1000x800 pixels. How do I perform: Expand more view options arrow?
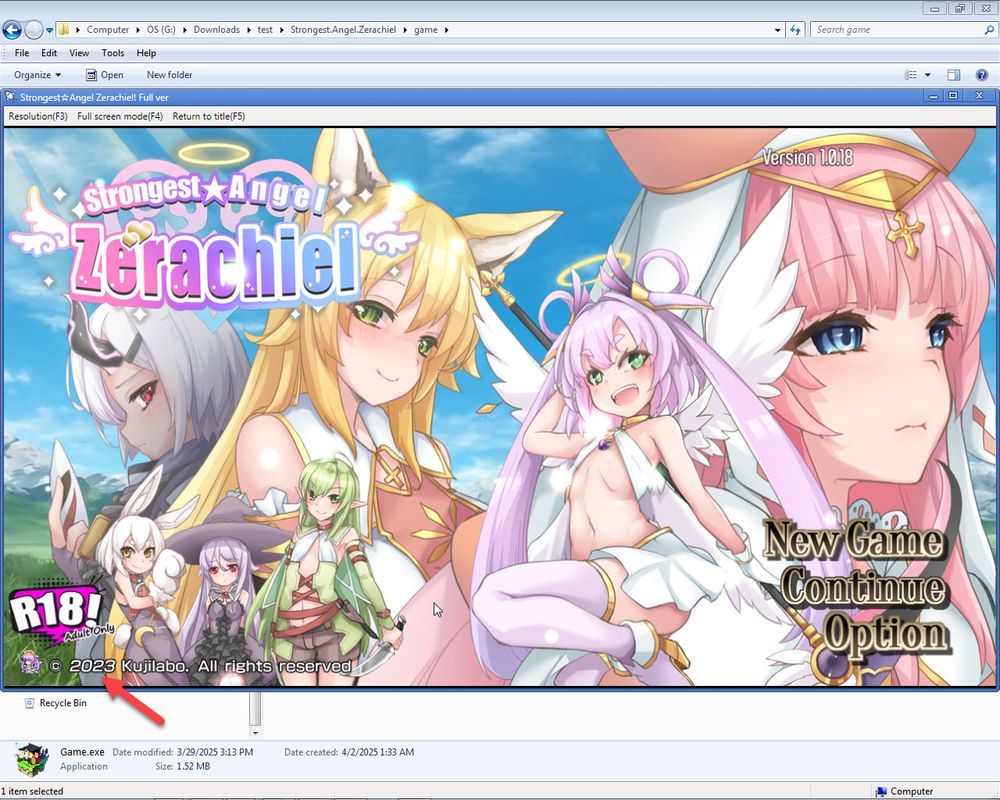927,75
